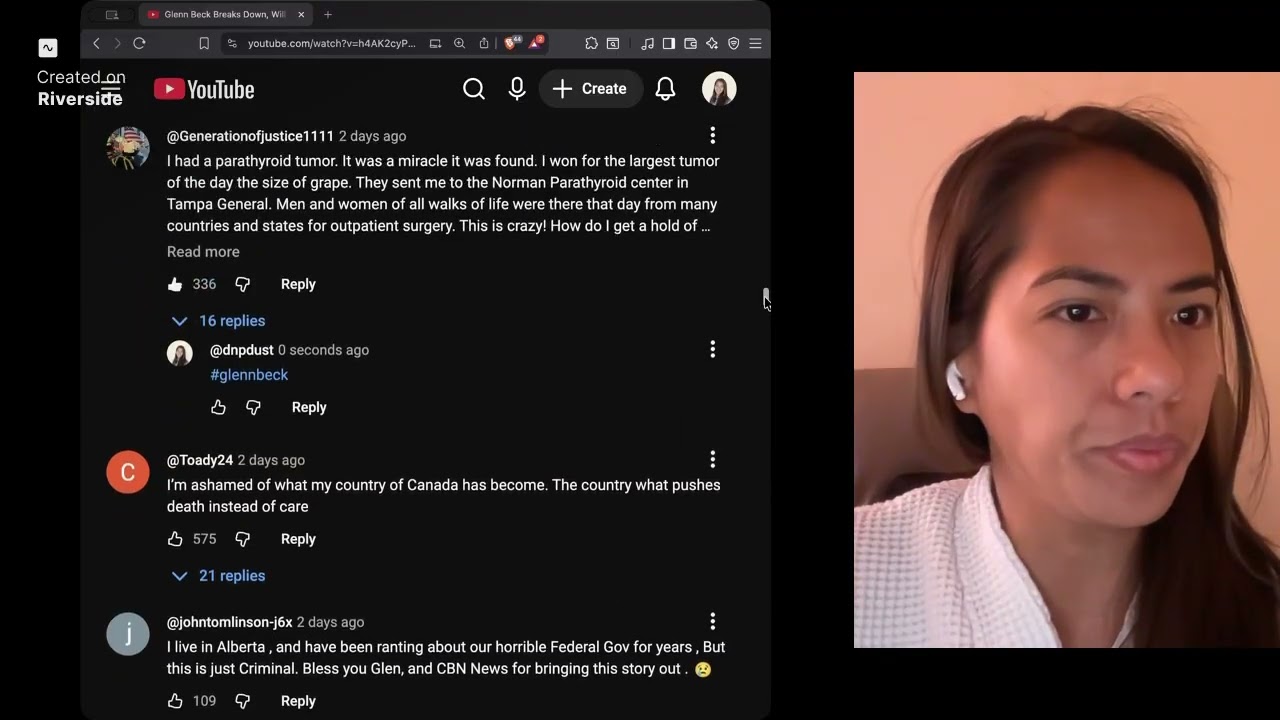Viewport: 1280px width, 720px height.
Task: Dislike the Toady24 comment about Canada
Action: [242, 539]
